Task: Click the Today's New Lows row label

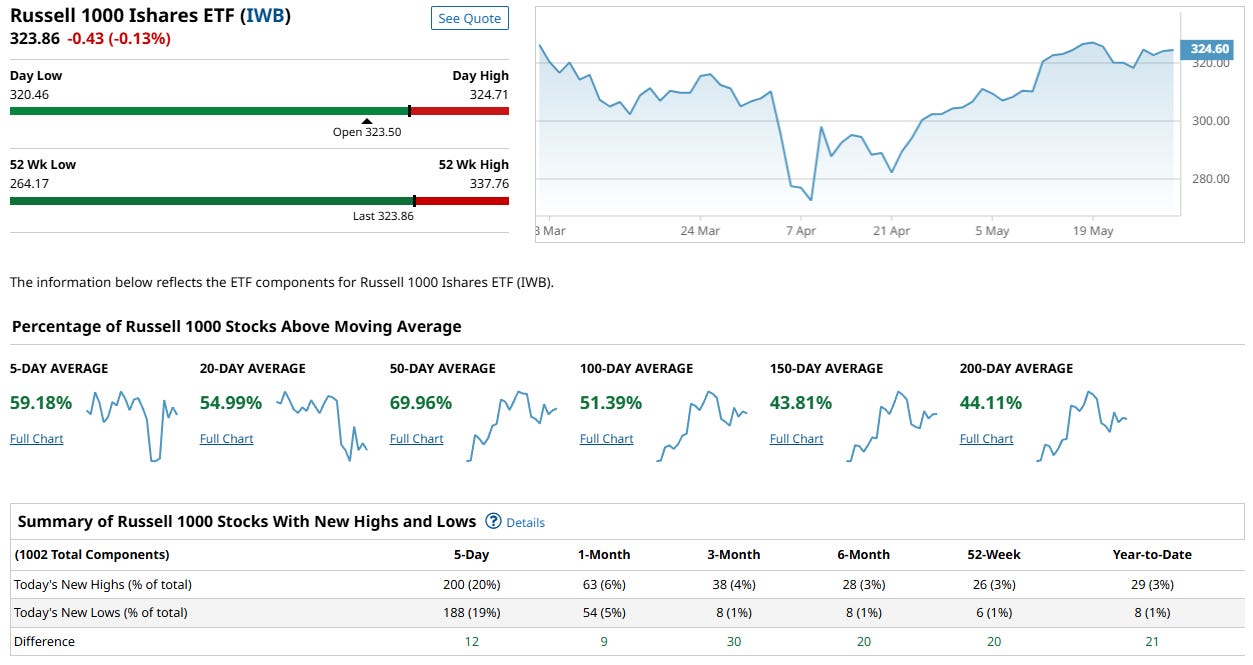Action: pos(101,612)
